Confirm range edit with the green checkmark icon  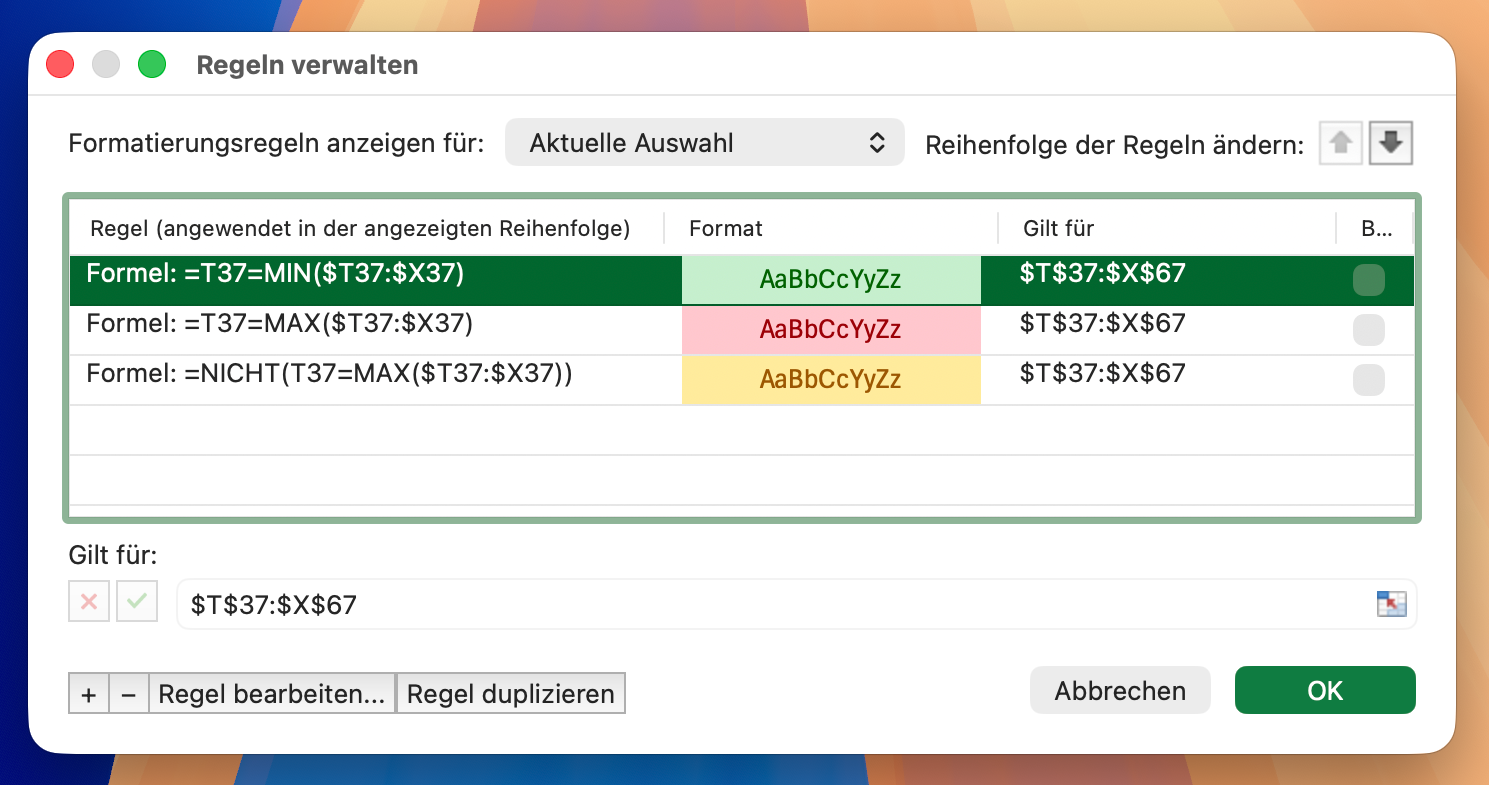click(x=137, y=602)
